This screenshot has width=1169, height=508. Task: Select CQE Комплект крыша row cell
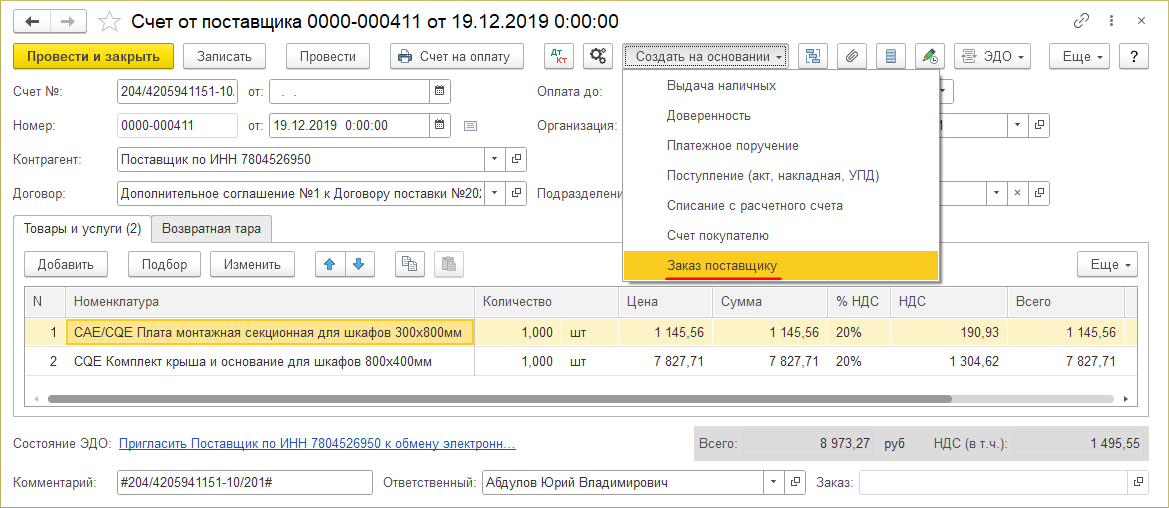pyautogui.click(x=271, y=362)
